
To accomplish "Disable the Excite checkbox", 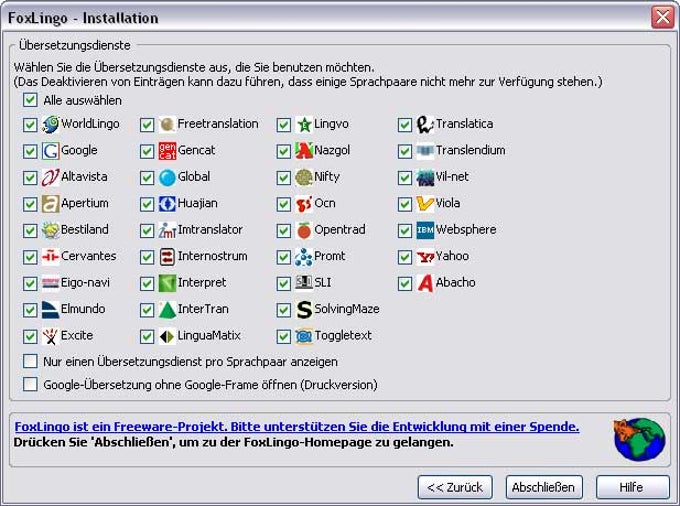I will pyautogui.click(x=30, y=336).
